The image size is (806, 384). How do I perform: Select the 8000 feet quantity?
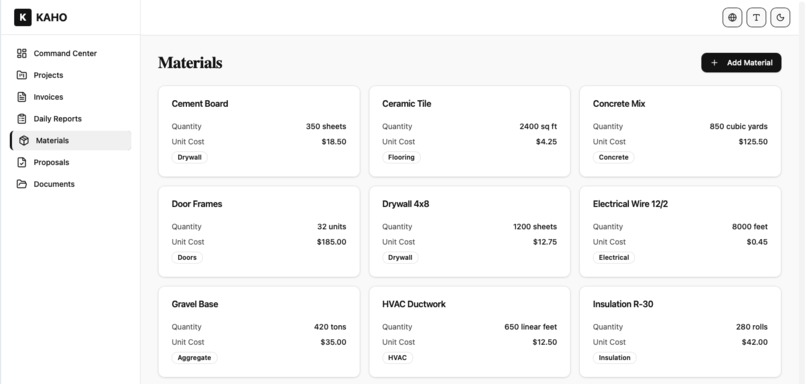tap(750, 227)
